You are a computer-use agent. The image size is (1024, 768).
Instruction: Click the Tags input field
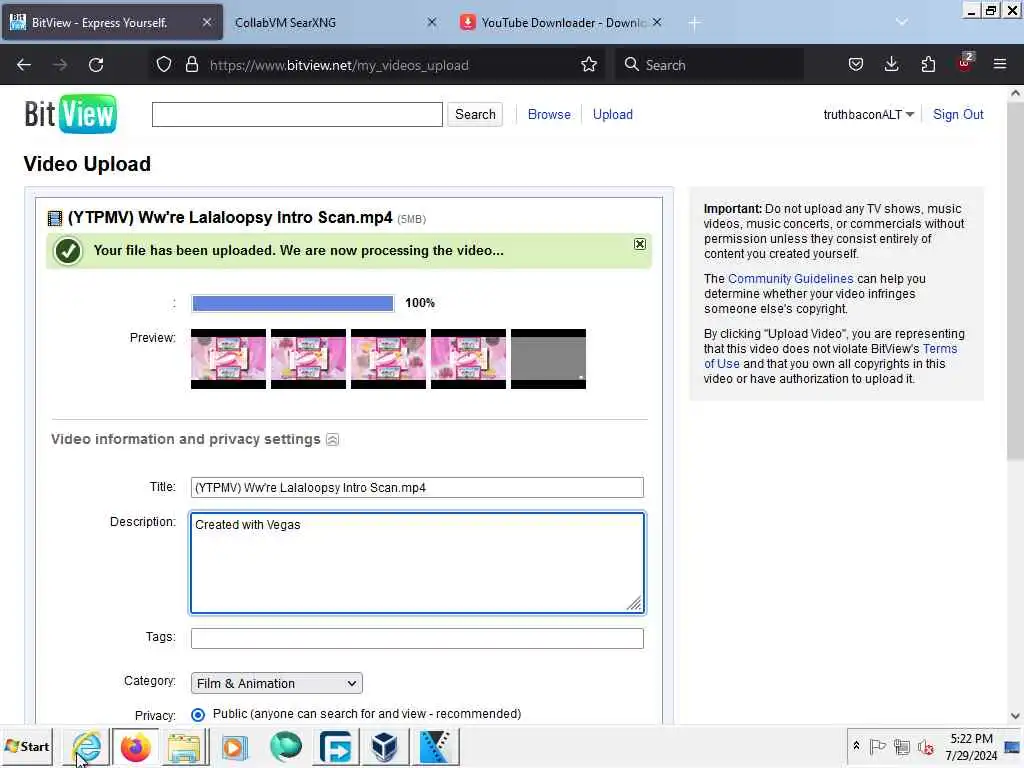point(417,638)
